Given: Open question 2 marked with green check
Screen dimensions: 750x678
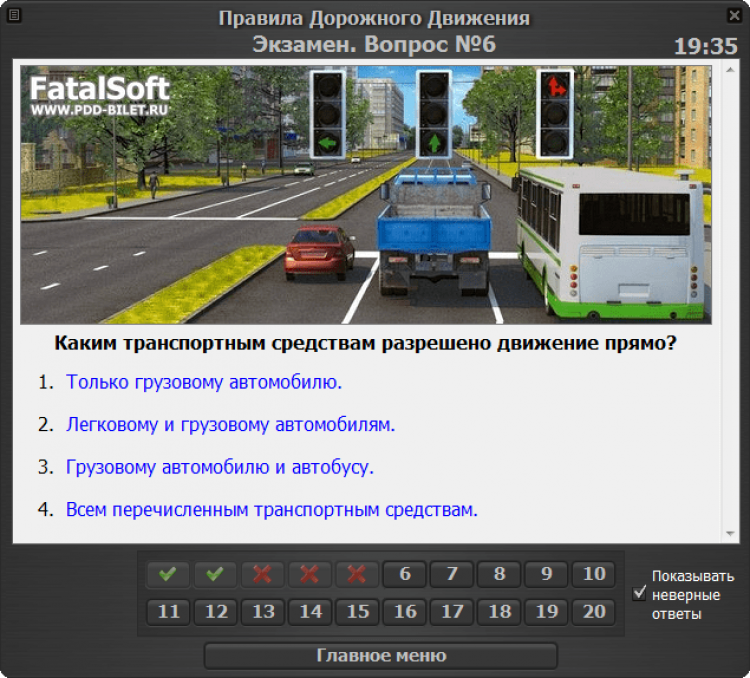Looking at the screenshot, I should (215, 574).
